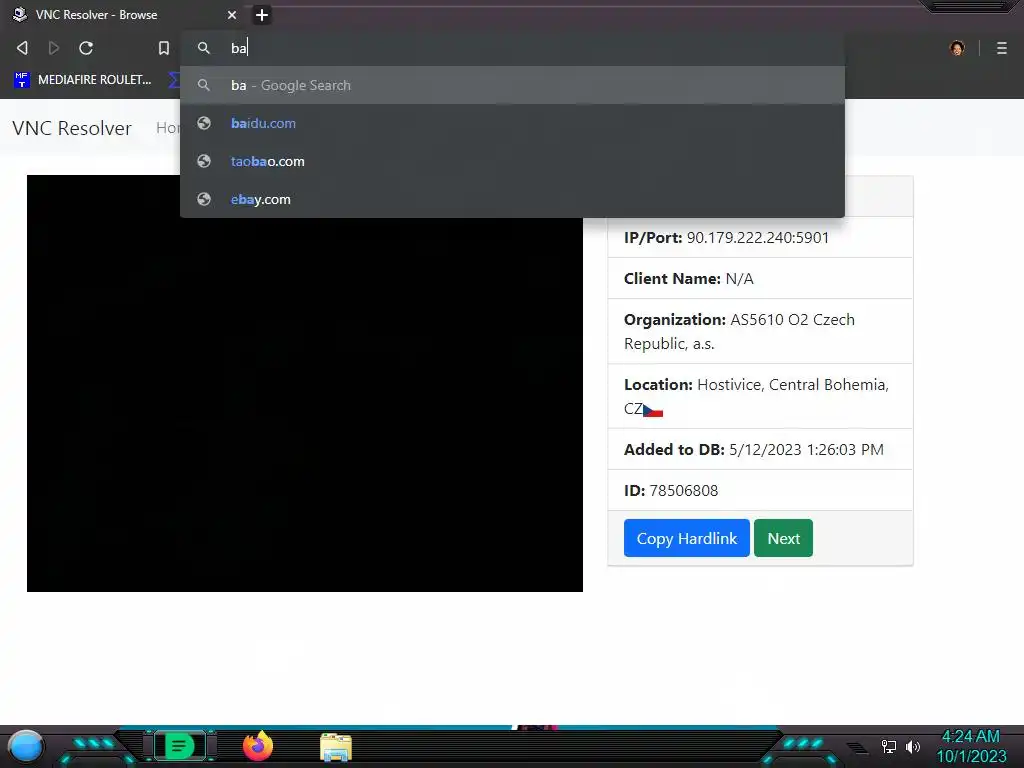
Task: Click the IP/Port value 90.179.222.240:5901
Action: coord(758,237)
